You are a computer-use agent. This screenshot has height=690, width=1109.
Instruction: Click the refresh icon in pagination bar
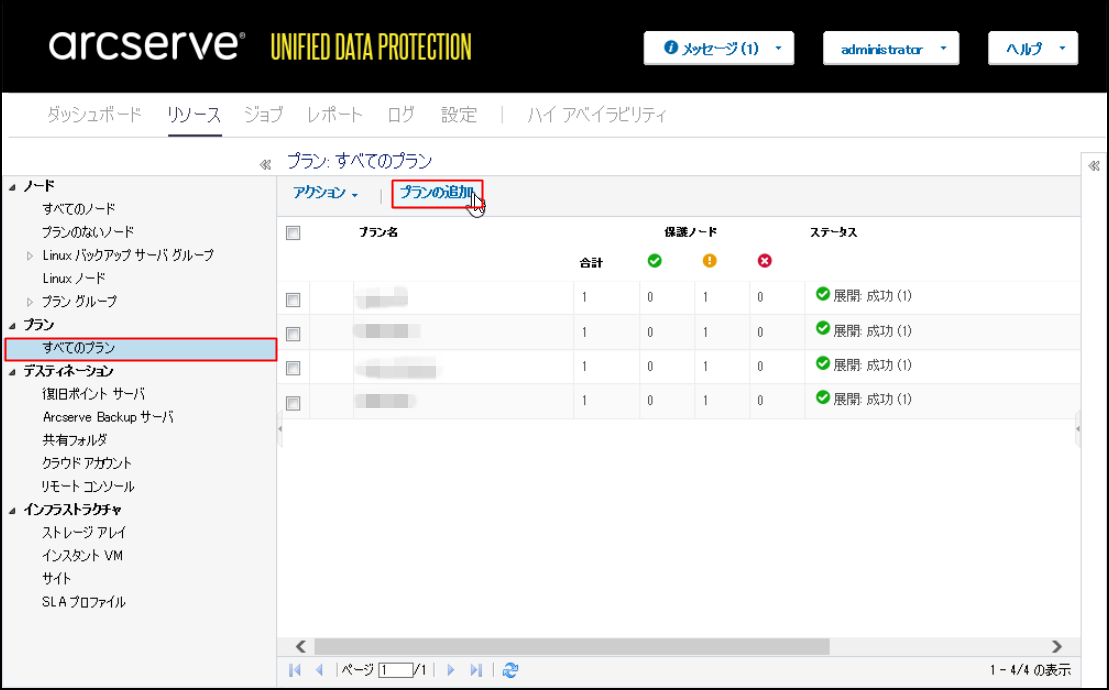(510, 669)
